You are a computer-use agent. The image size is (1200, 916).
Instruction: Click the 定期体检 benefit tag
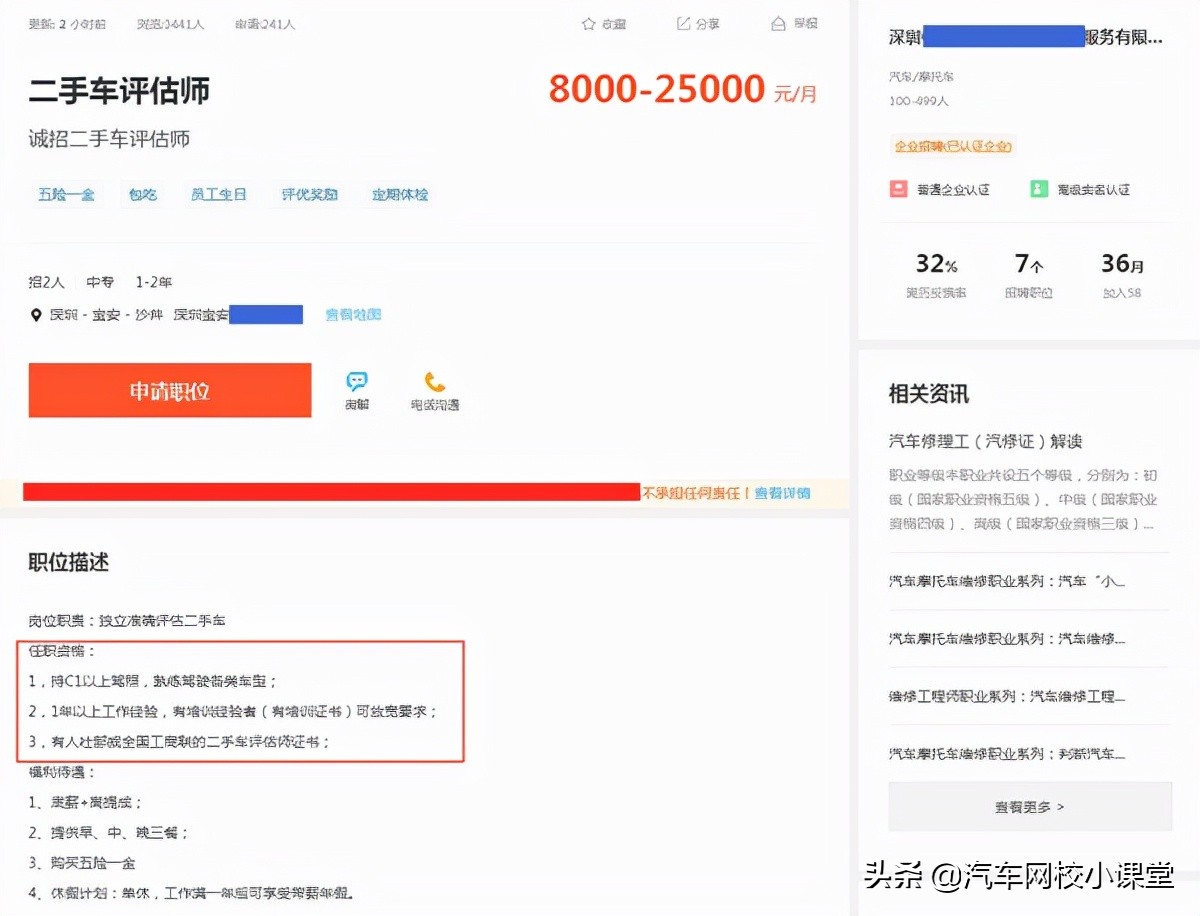click(x=400, y=195)
